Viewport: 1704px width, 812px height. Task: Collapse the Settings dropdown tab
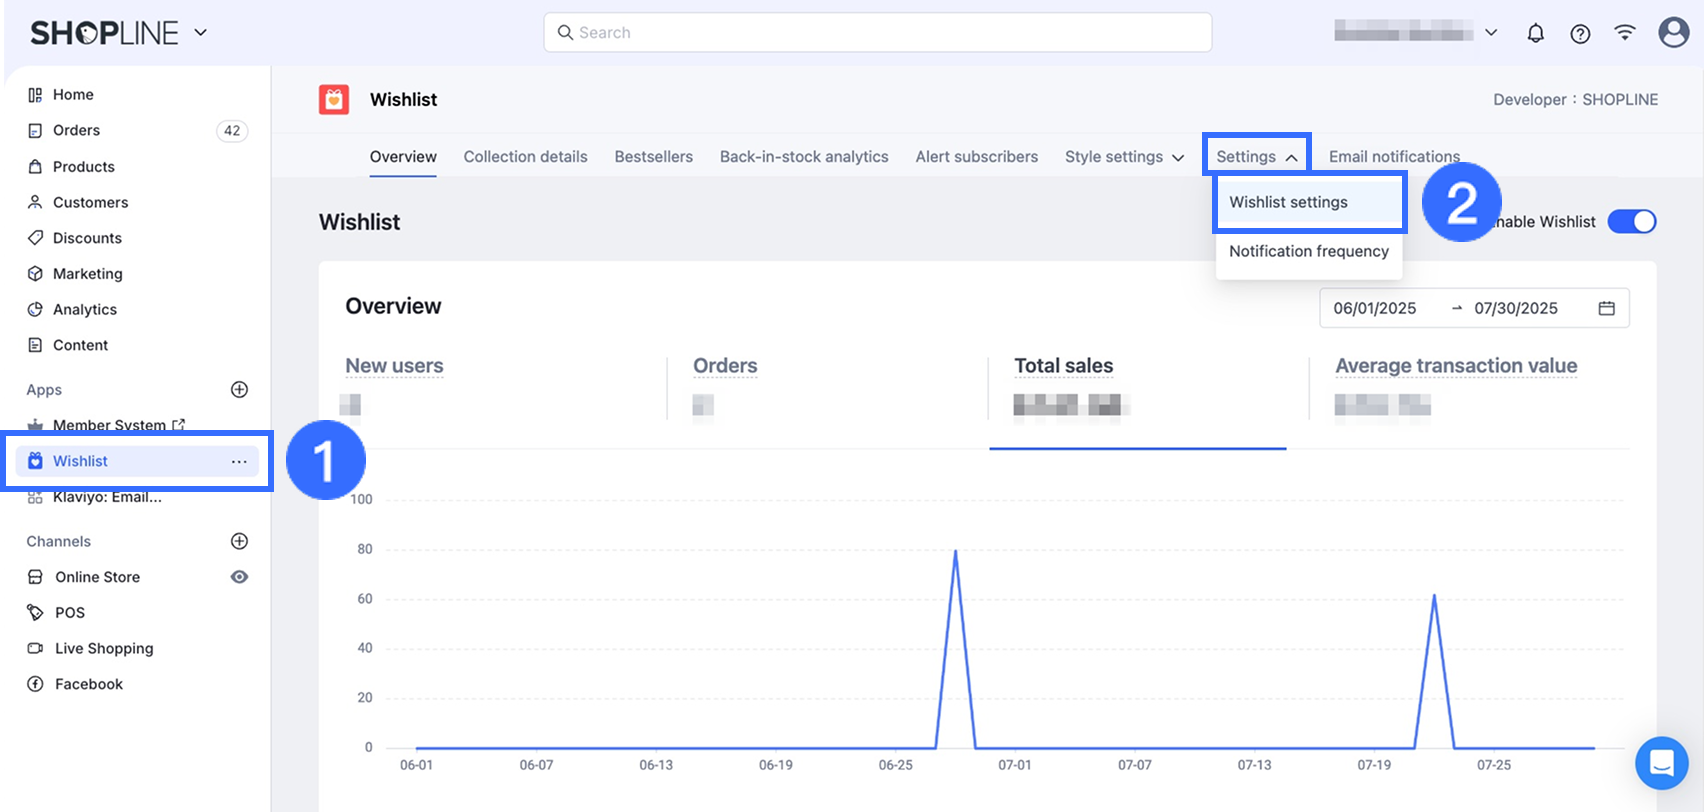[x=1256, y=157]
